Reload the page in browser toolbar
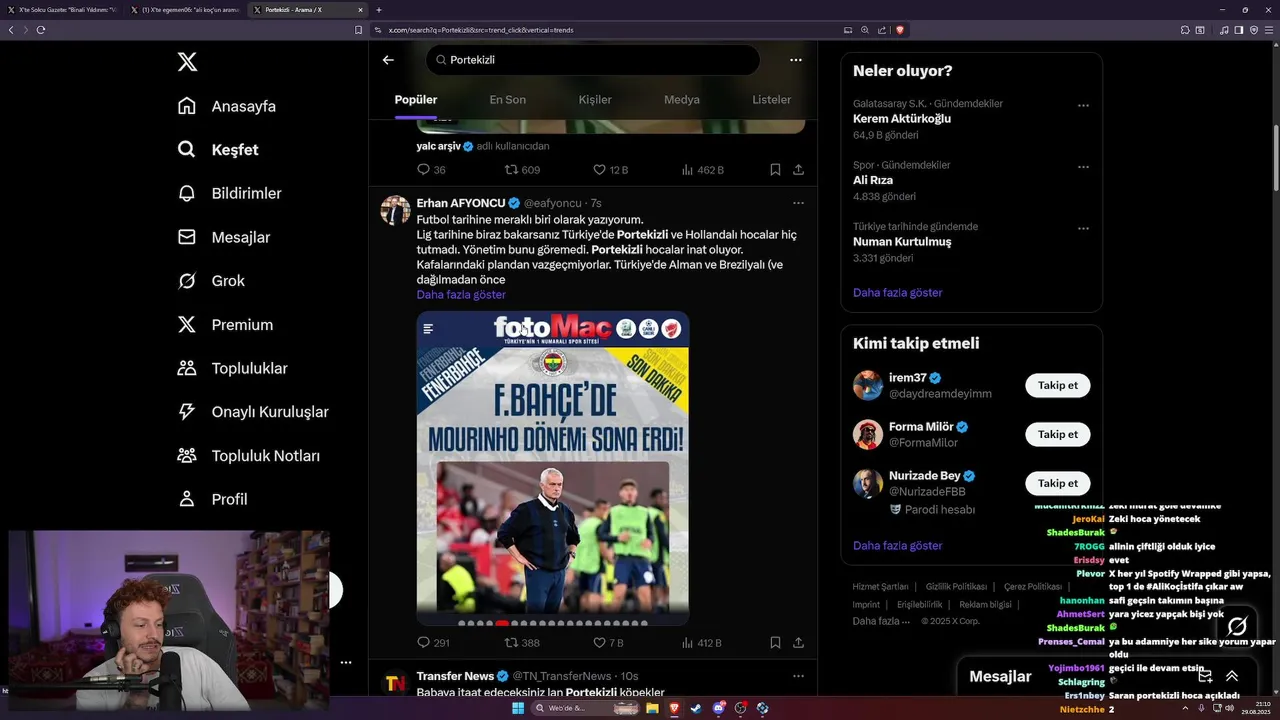This screenshot has width=1280, height=720. click(x=41, y=30)
